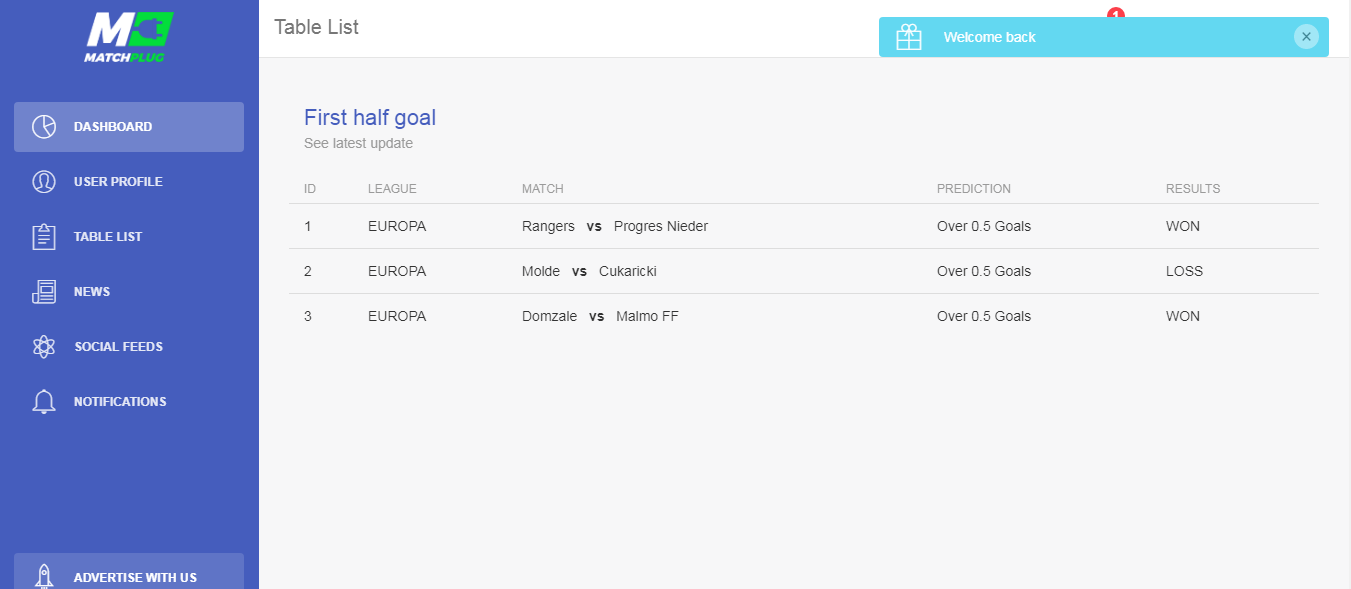Click the MatchPlug logo
Screen dimensions: 1351x589
[x=129, y=37]
